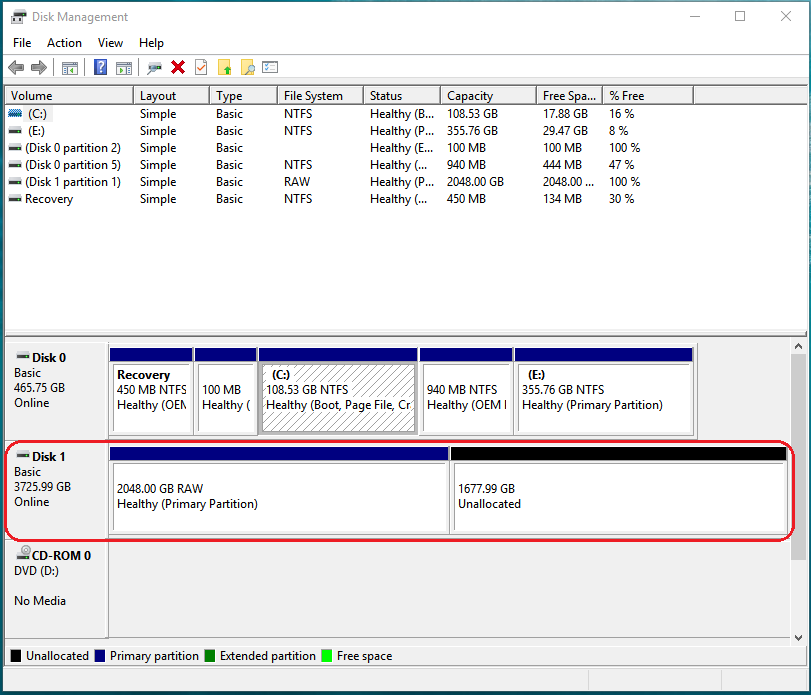
Task: Click the dark green Extended partition legend swatch
Action: [209, 656]
